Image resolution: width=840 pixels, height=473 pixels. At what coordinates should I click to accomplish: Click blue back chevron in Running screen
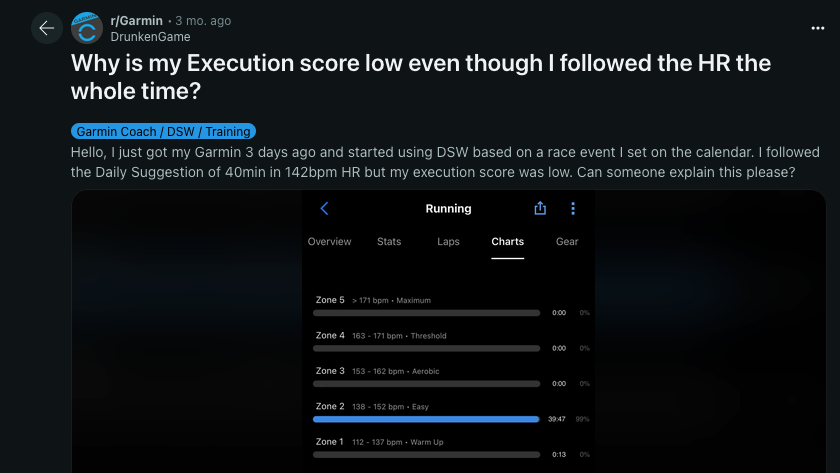tap(324, 208)
